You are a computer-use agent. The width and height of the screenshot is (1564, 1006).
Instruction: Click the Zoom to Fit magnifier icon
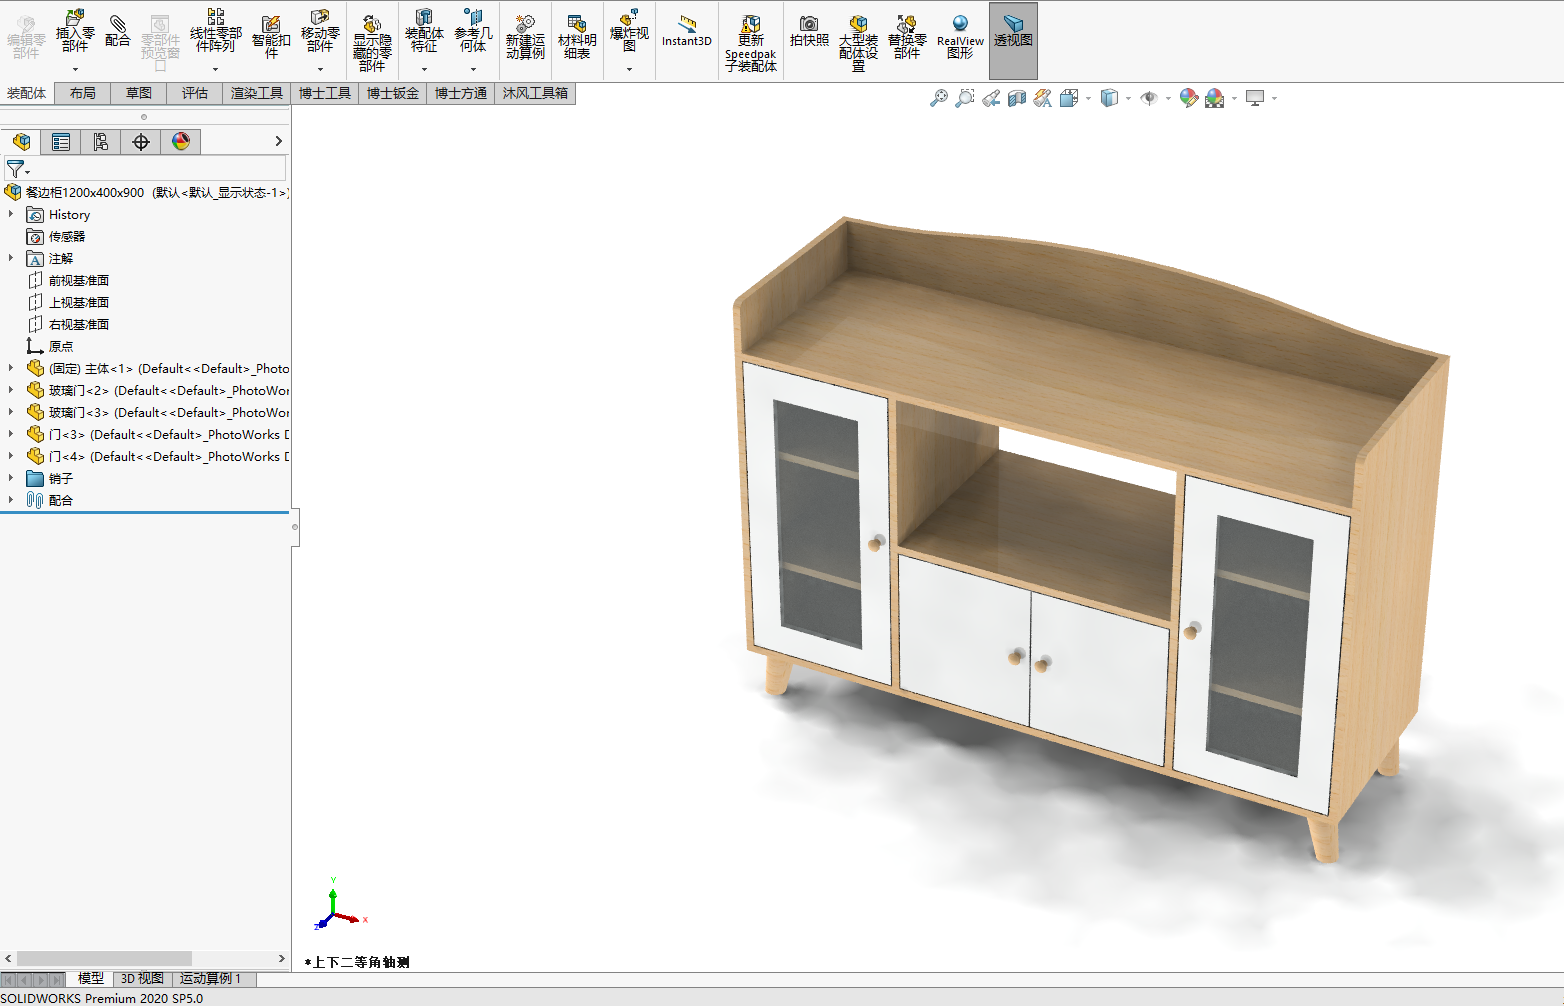(938, 98)
